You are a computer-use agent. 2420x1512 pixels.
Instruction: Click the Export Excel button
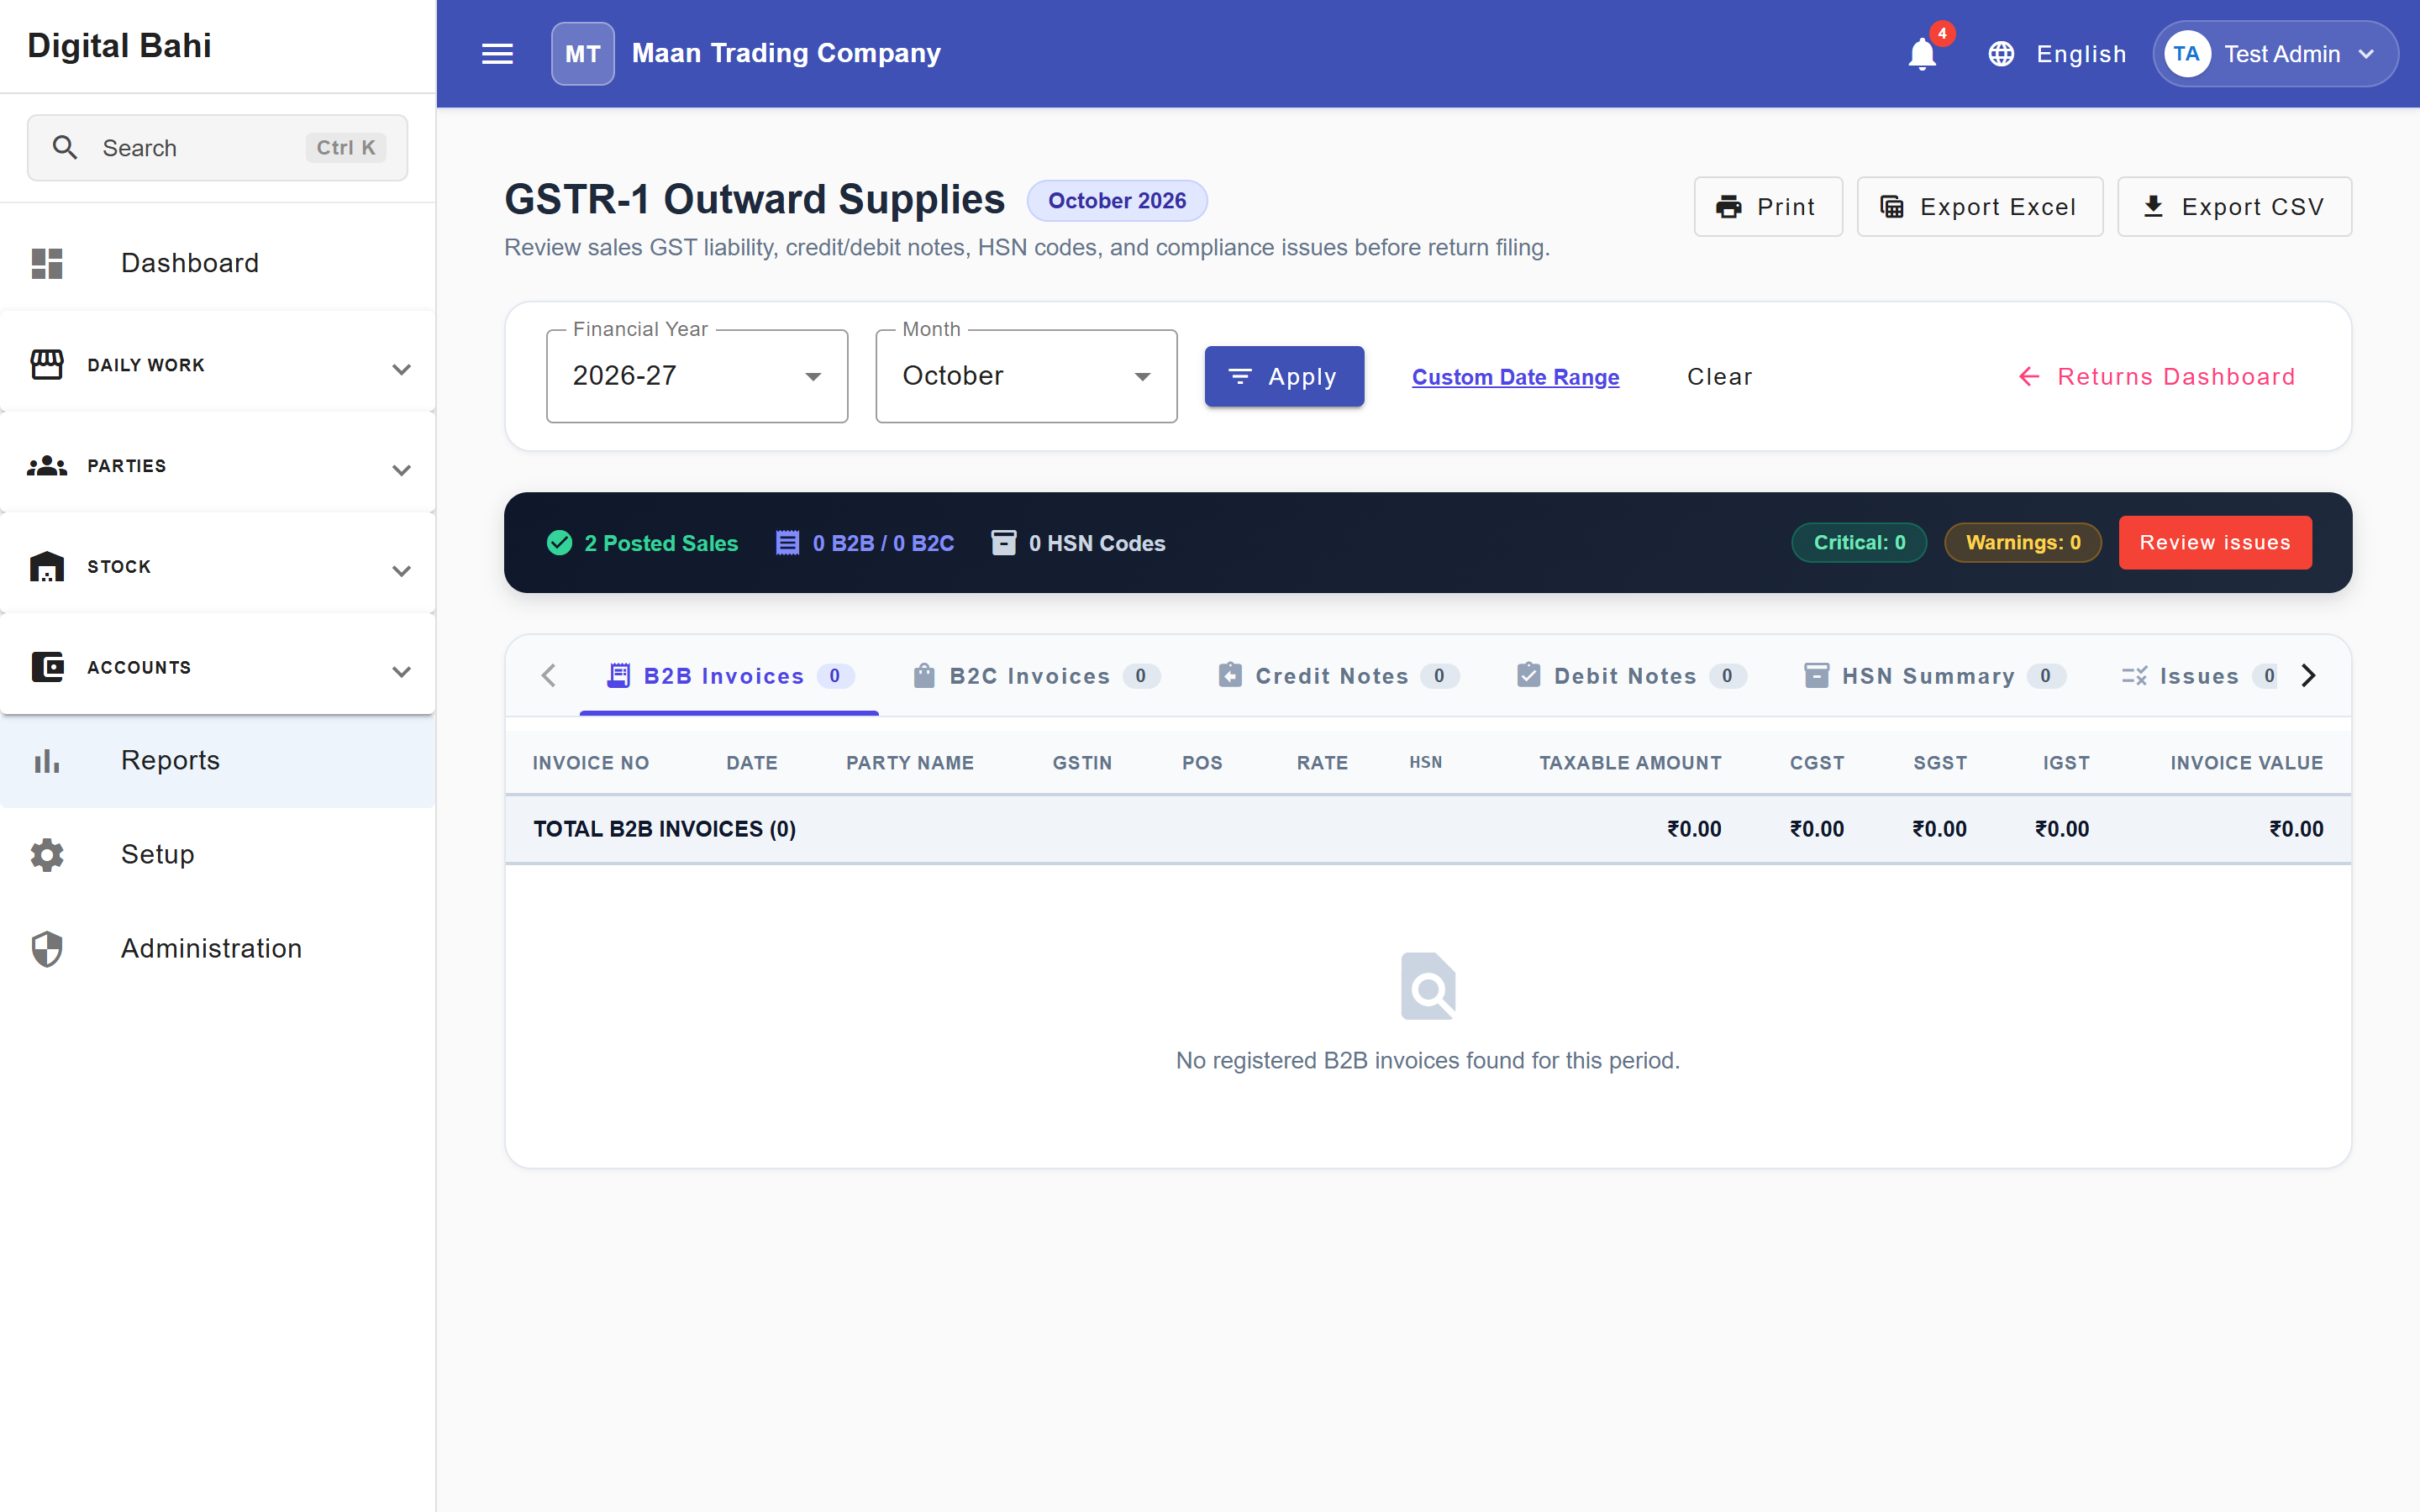pyautogui.click(x=1979, y=207)
